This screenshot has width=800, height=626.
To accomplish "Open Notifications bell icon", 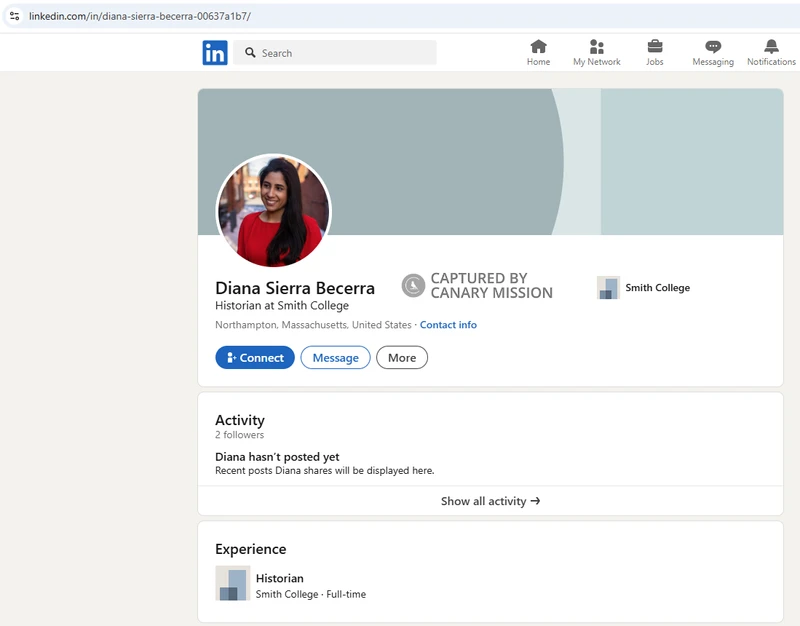I will click(771, 47).
